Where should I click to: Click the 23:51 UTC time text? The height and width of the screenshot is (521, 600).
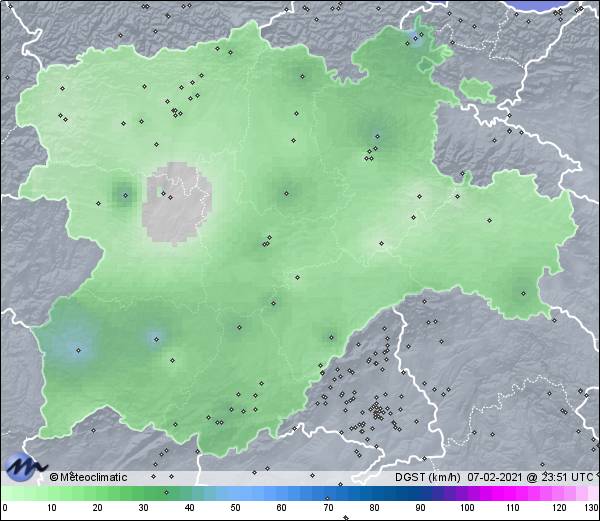[566, 477]
